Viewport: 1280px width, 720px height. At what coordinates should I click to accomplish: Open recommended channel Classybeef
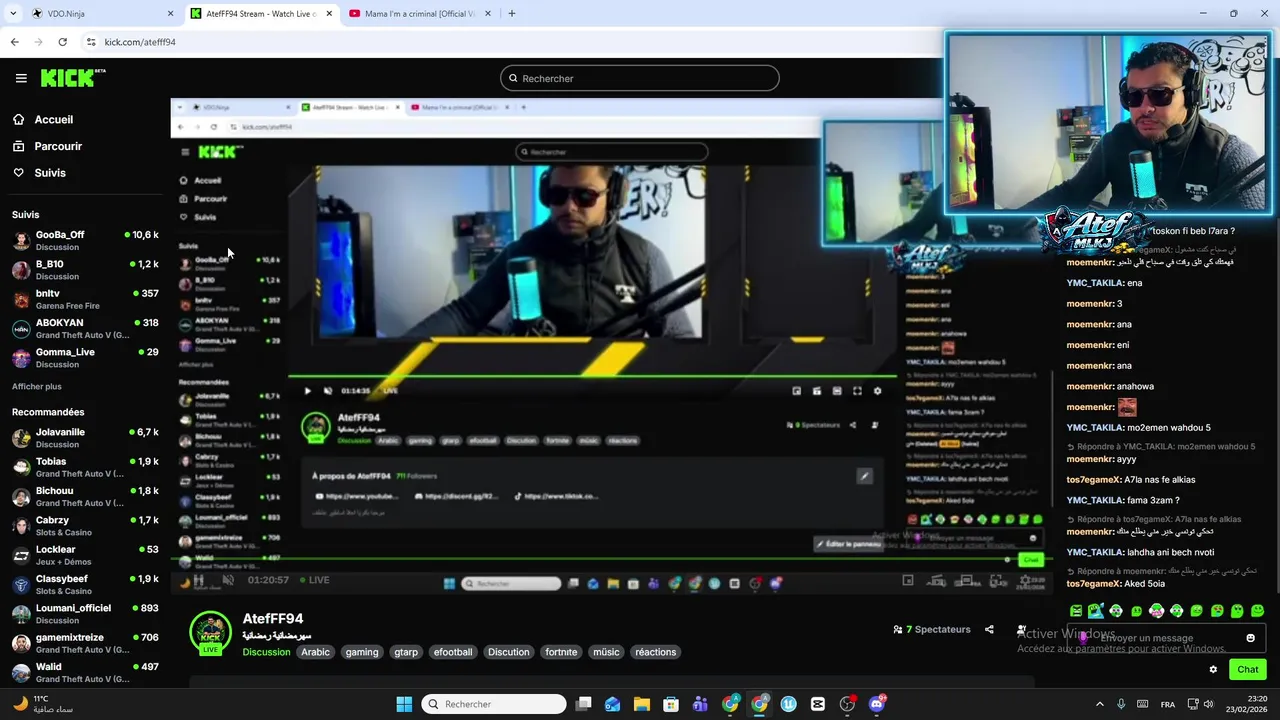[85, 584]
